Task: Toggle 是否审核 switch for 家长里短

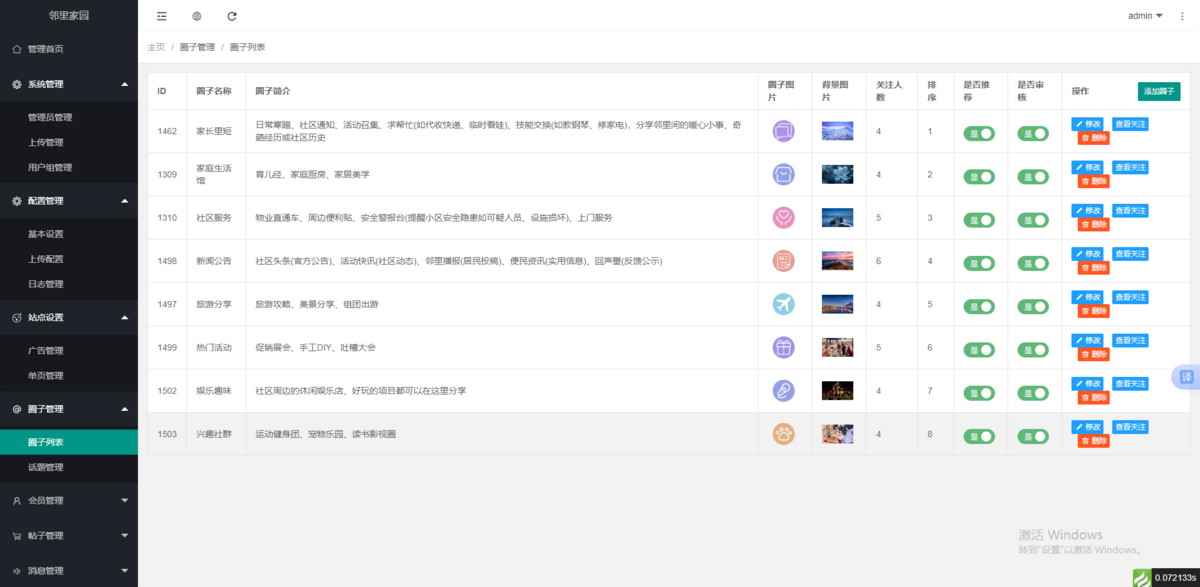Action: tap(1033, 134)
